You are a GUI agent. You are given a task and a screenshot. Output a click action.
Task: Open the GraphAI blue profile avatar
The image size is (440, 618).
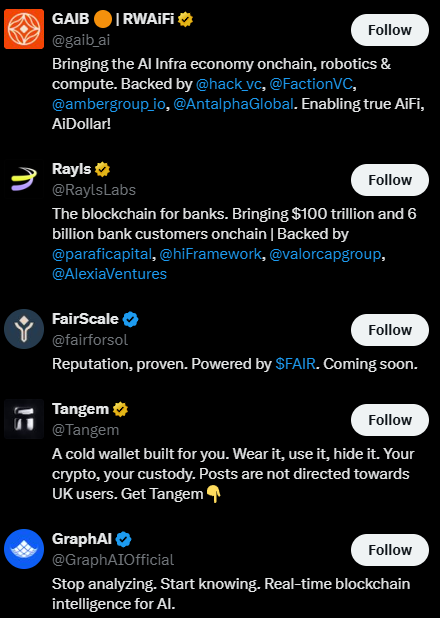point(24,549)
